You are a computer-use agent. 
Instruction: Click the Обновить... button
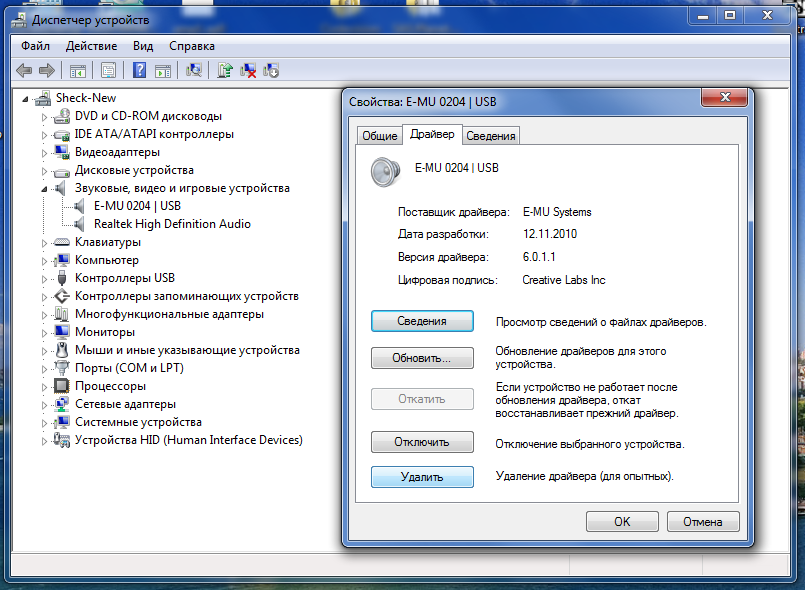(x=422, y=358)
